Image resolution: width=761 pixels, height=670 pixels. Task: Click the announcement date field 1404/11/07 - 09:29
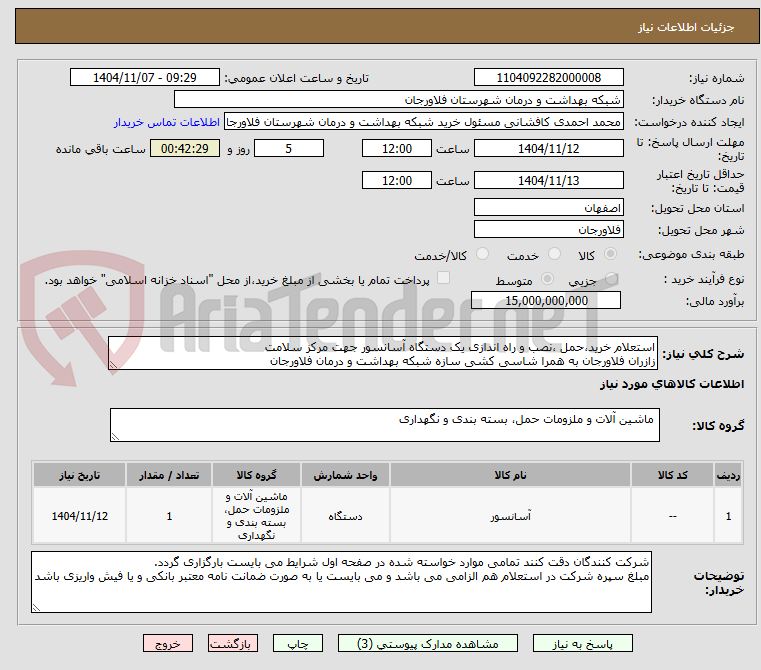tap(145, 77)
